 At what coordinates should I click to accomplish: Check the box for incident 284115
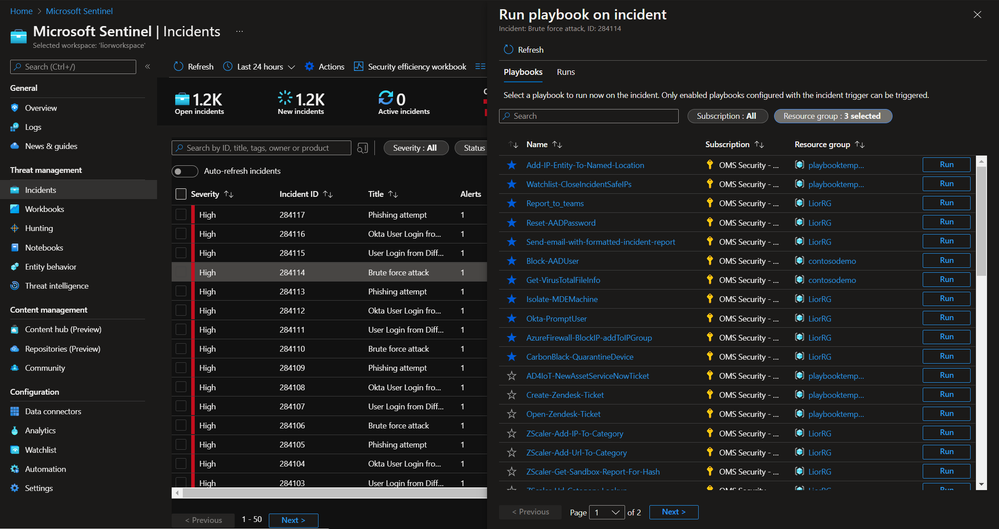pyautogui.click(x=181, y=253)
